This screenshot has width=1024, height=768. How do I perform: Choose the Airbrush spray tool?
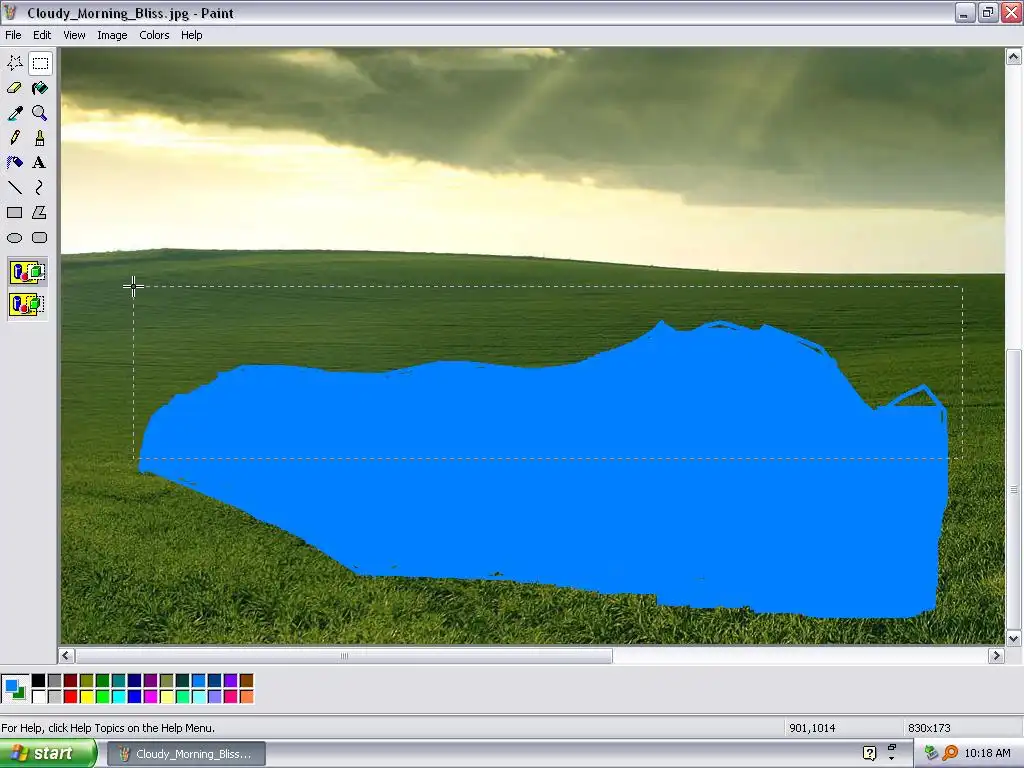(14, 163)
